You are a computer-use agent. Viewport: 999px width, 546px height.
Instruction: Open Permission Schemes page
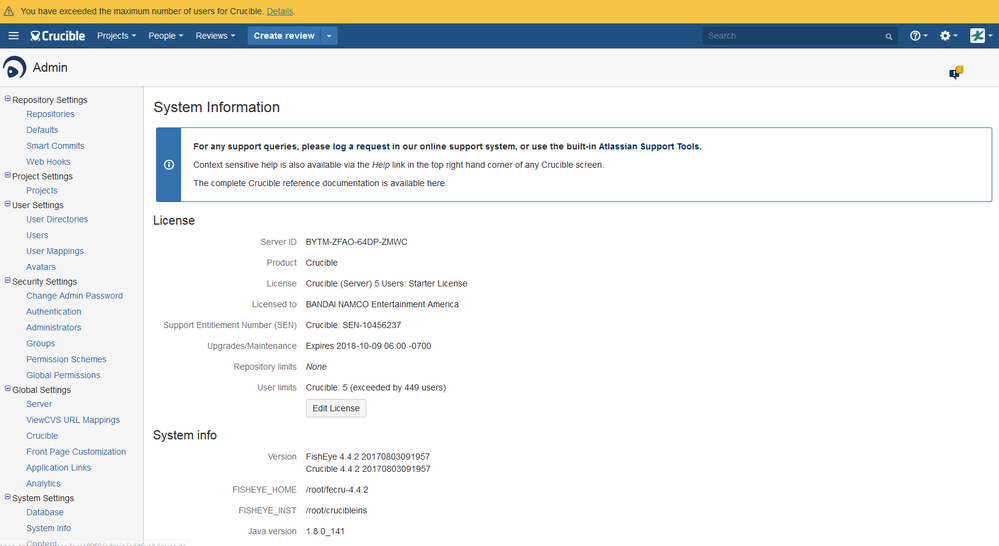tap(66, 359)
